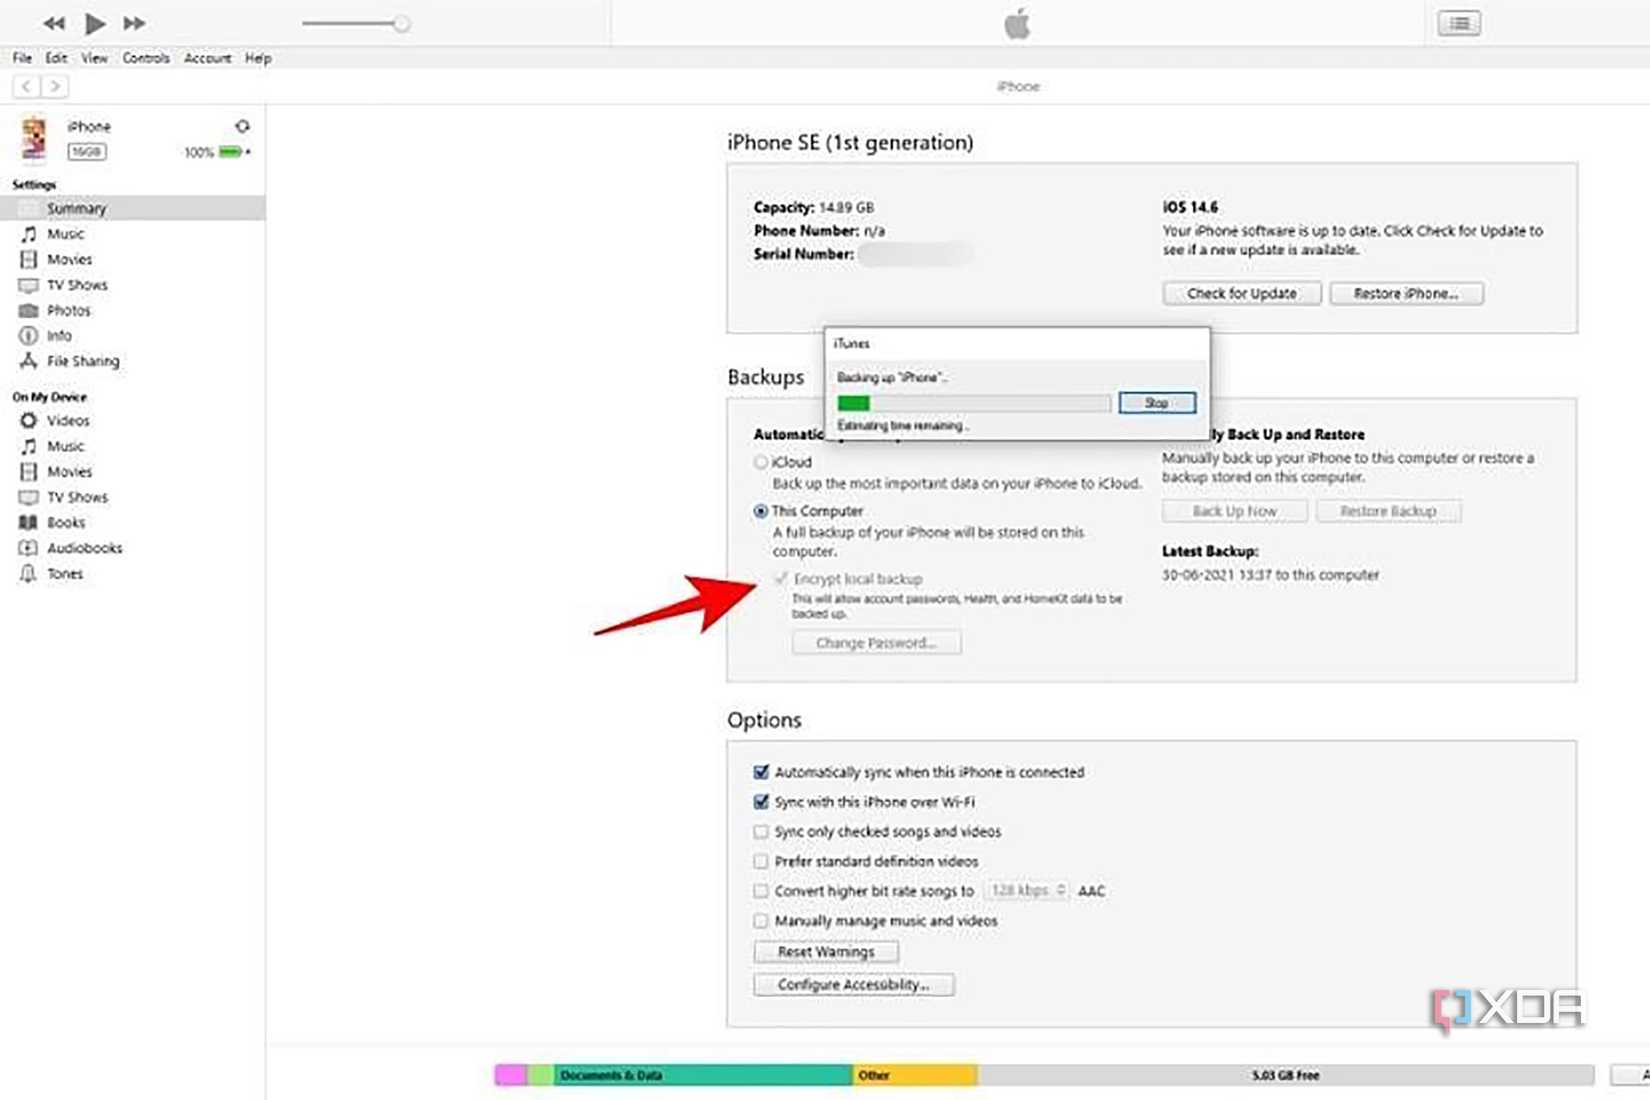Click the play button
This screenshot has width=1650, height=1100.
pos(95,23)
